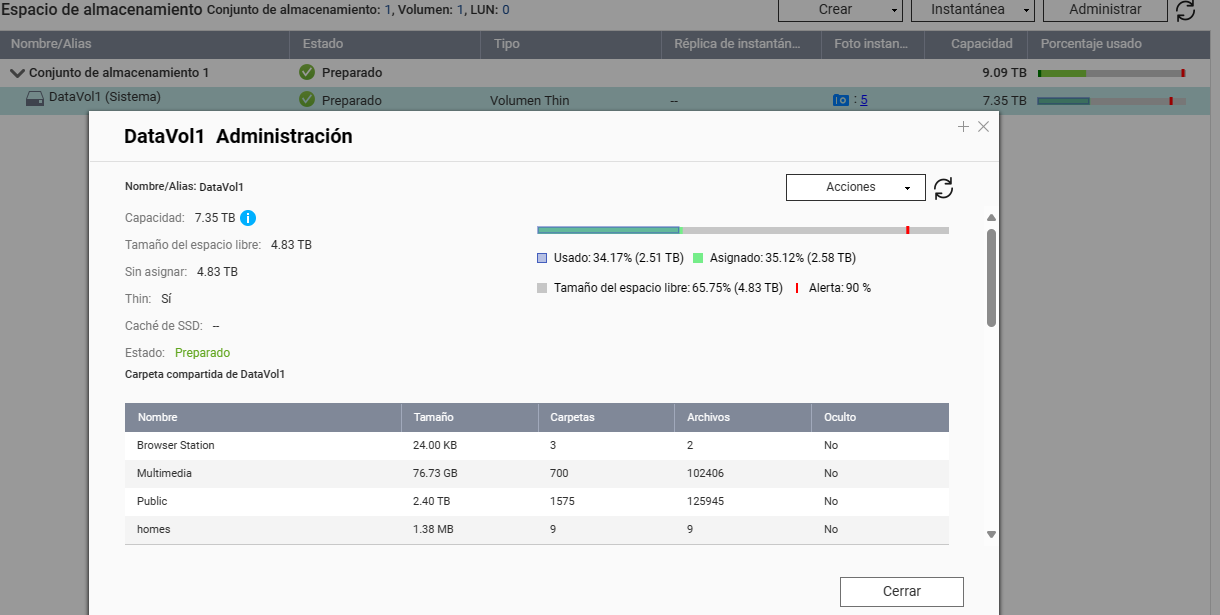
Task: Click the snapshot camera icon in DataVol1 row
Action: [x=841, y=100]
